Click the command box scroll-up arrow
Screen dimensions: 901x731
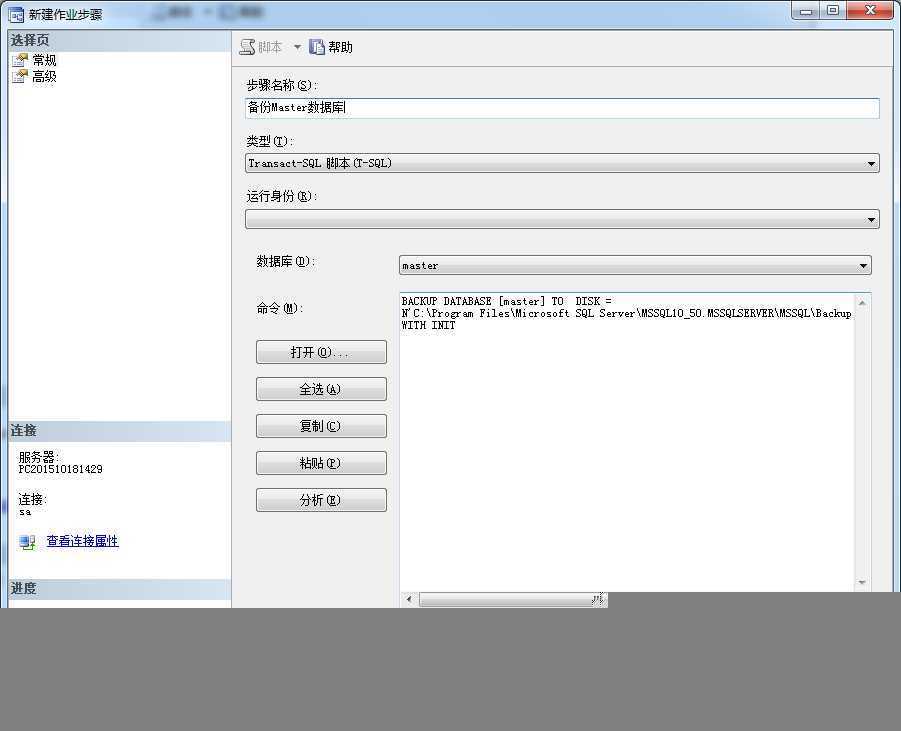pos(863,302)
